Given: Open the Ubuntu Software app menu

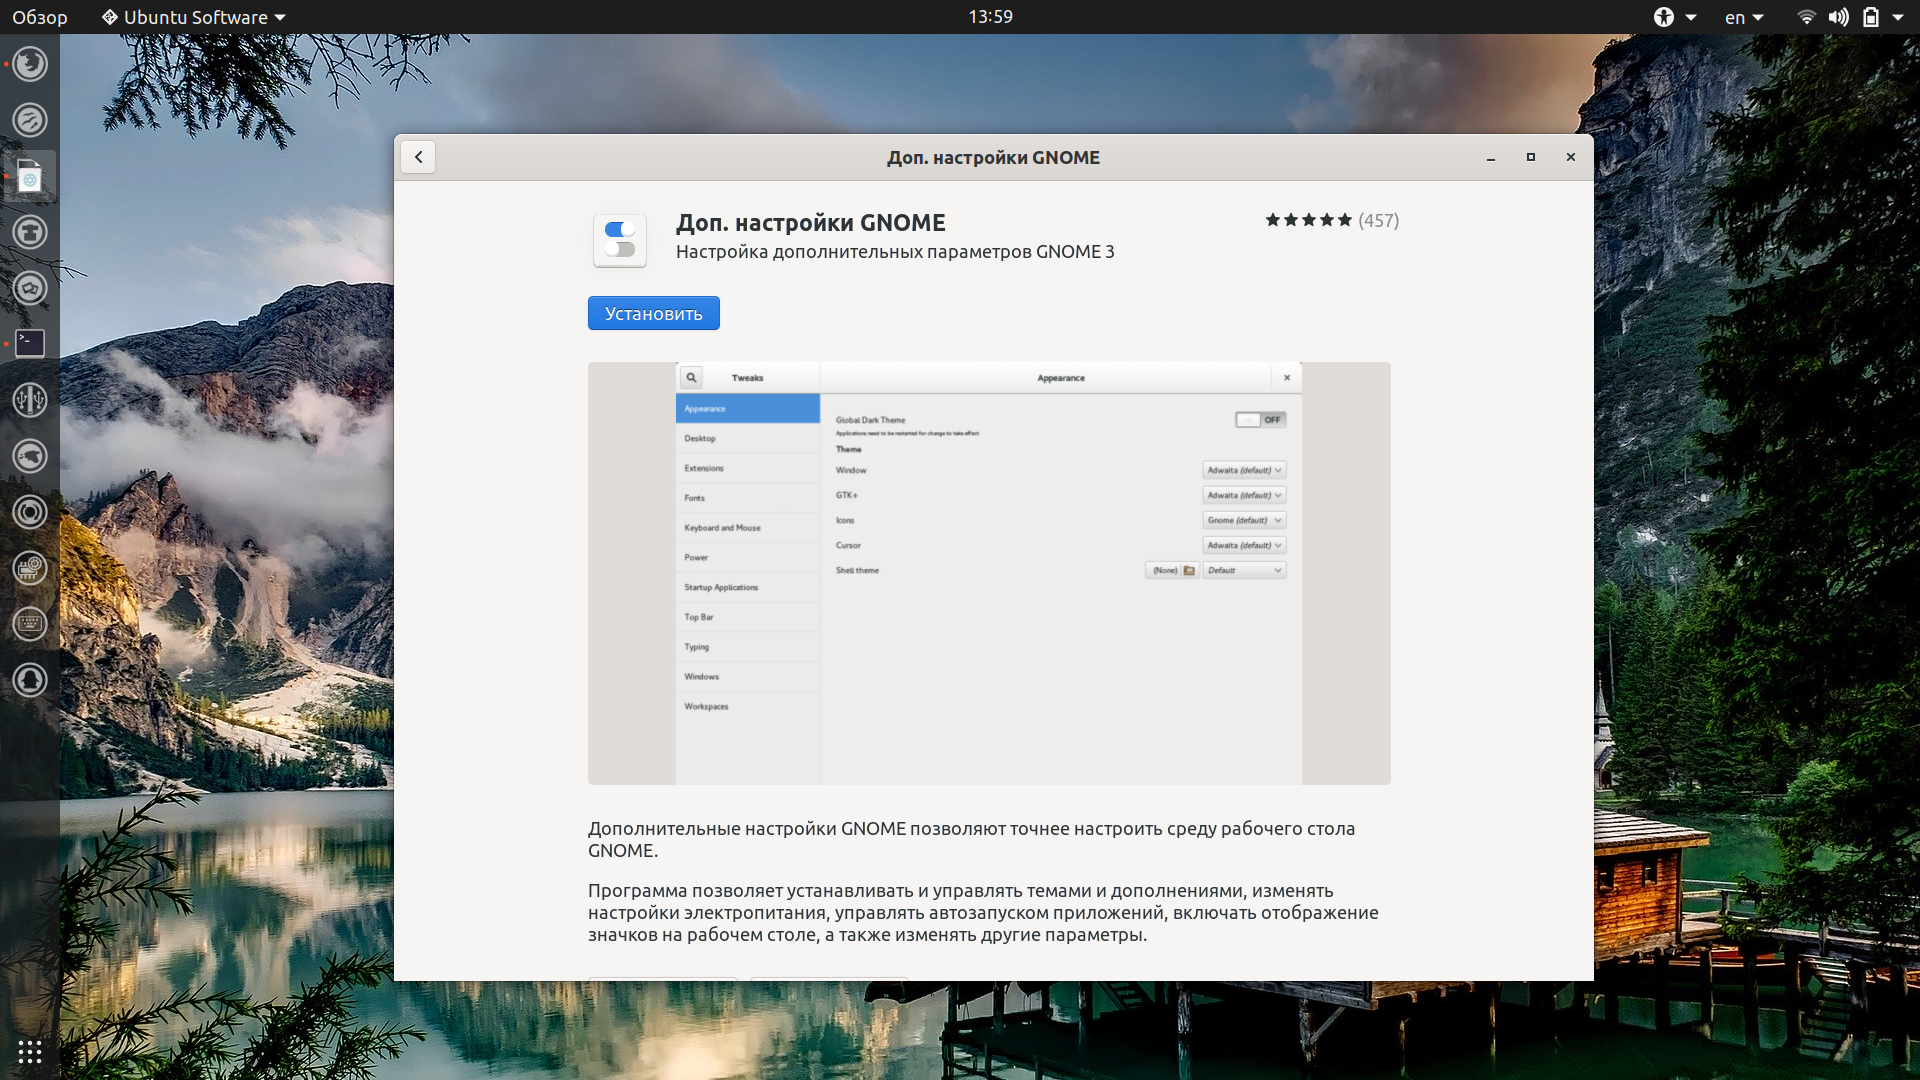Looking at the screenshot, I should (194, 17).
